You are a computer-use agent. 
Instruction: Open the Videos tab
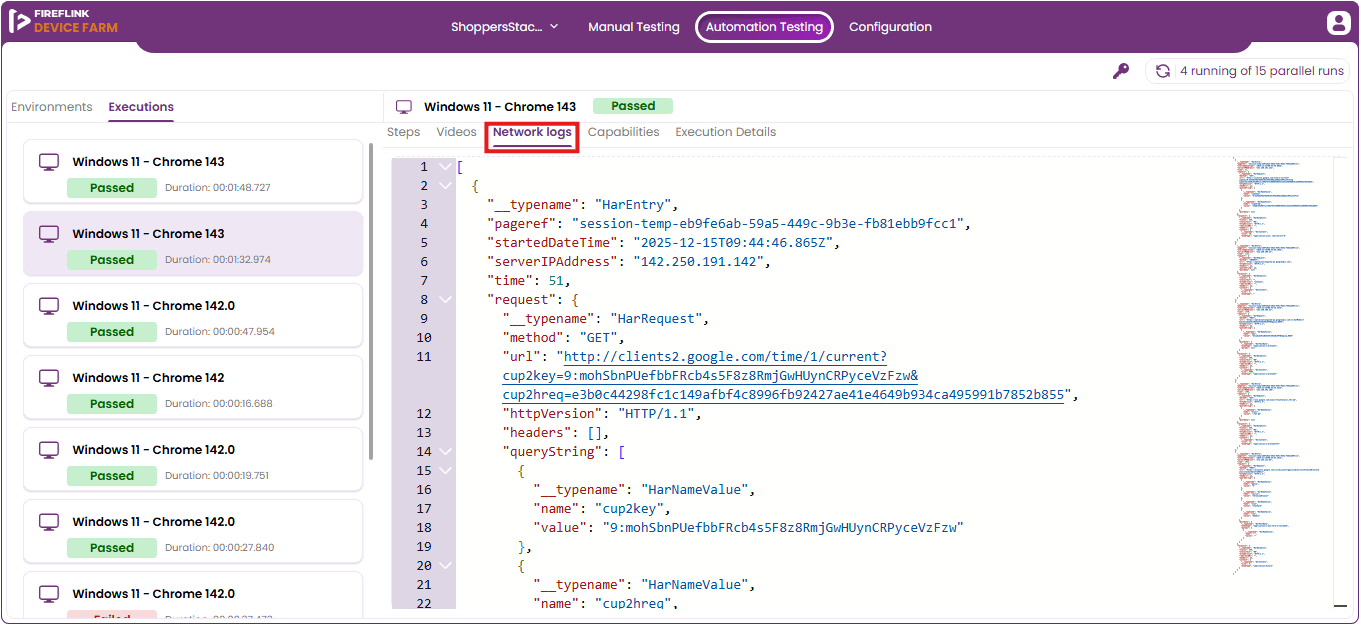[456, 132]
